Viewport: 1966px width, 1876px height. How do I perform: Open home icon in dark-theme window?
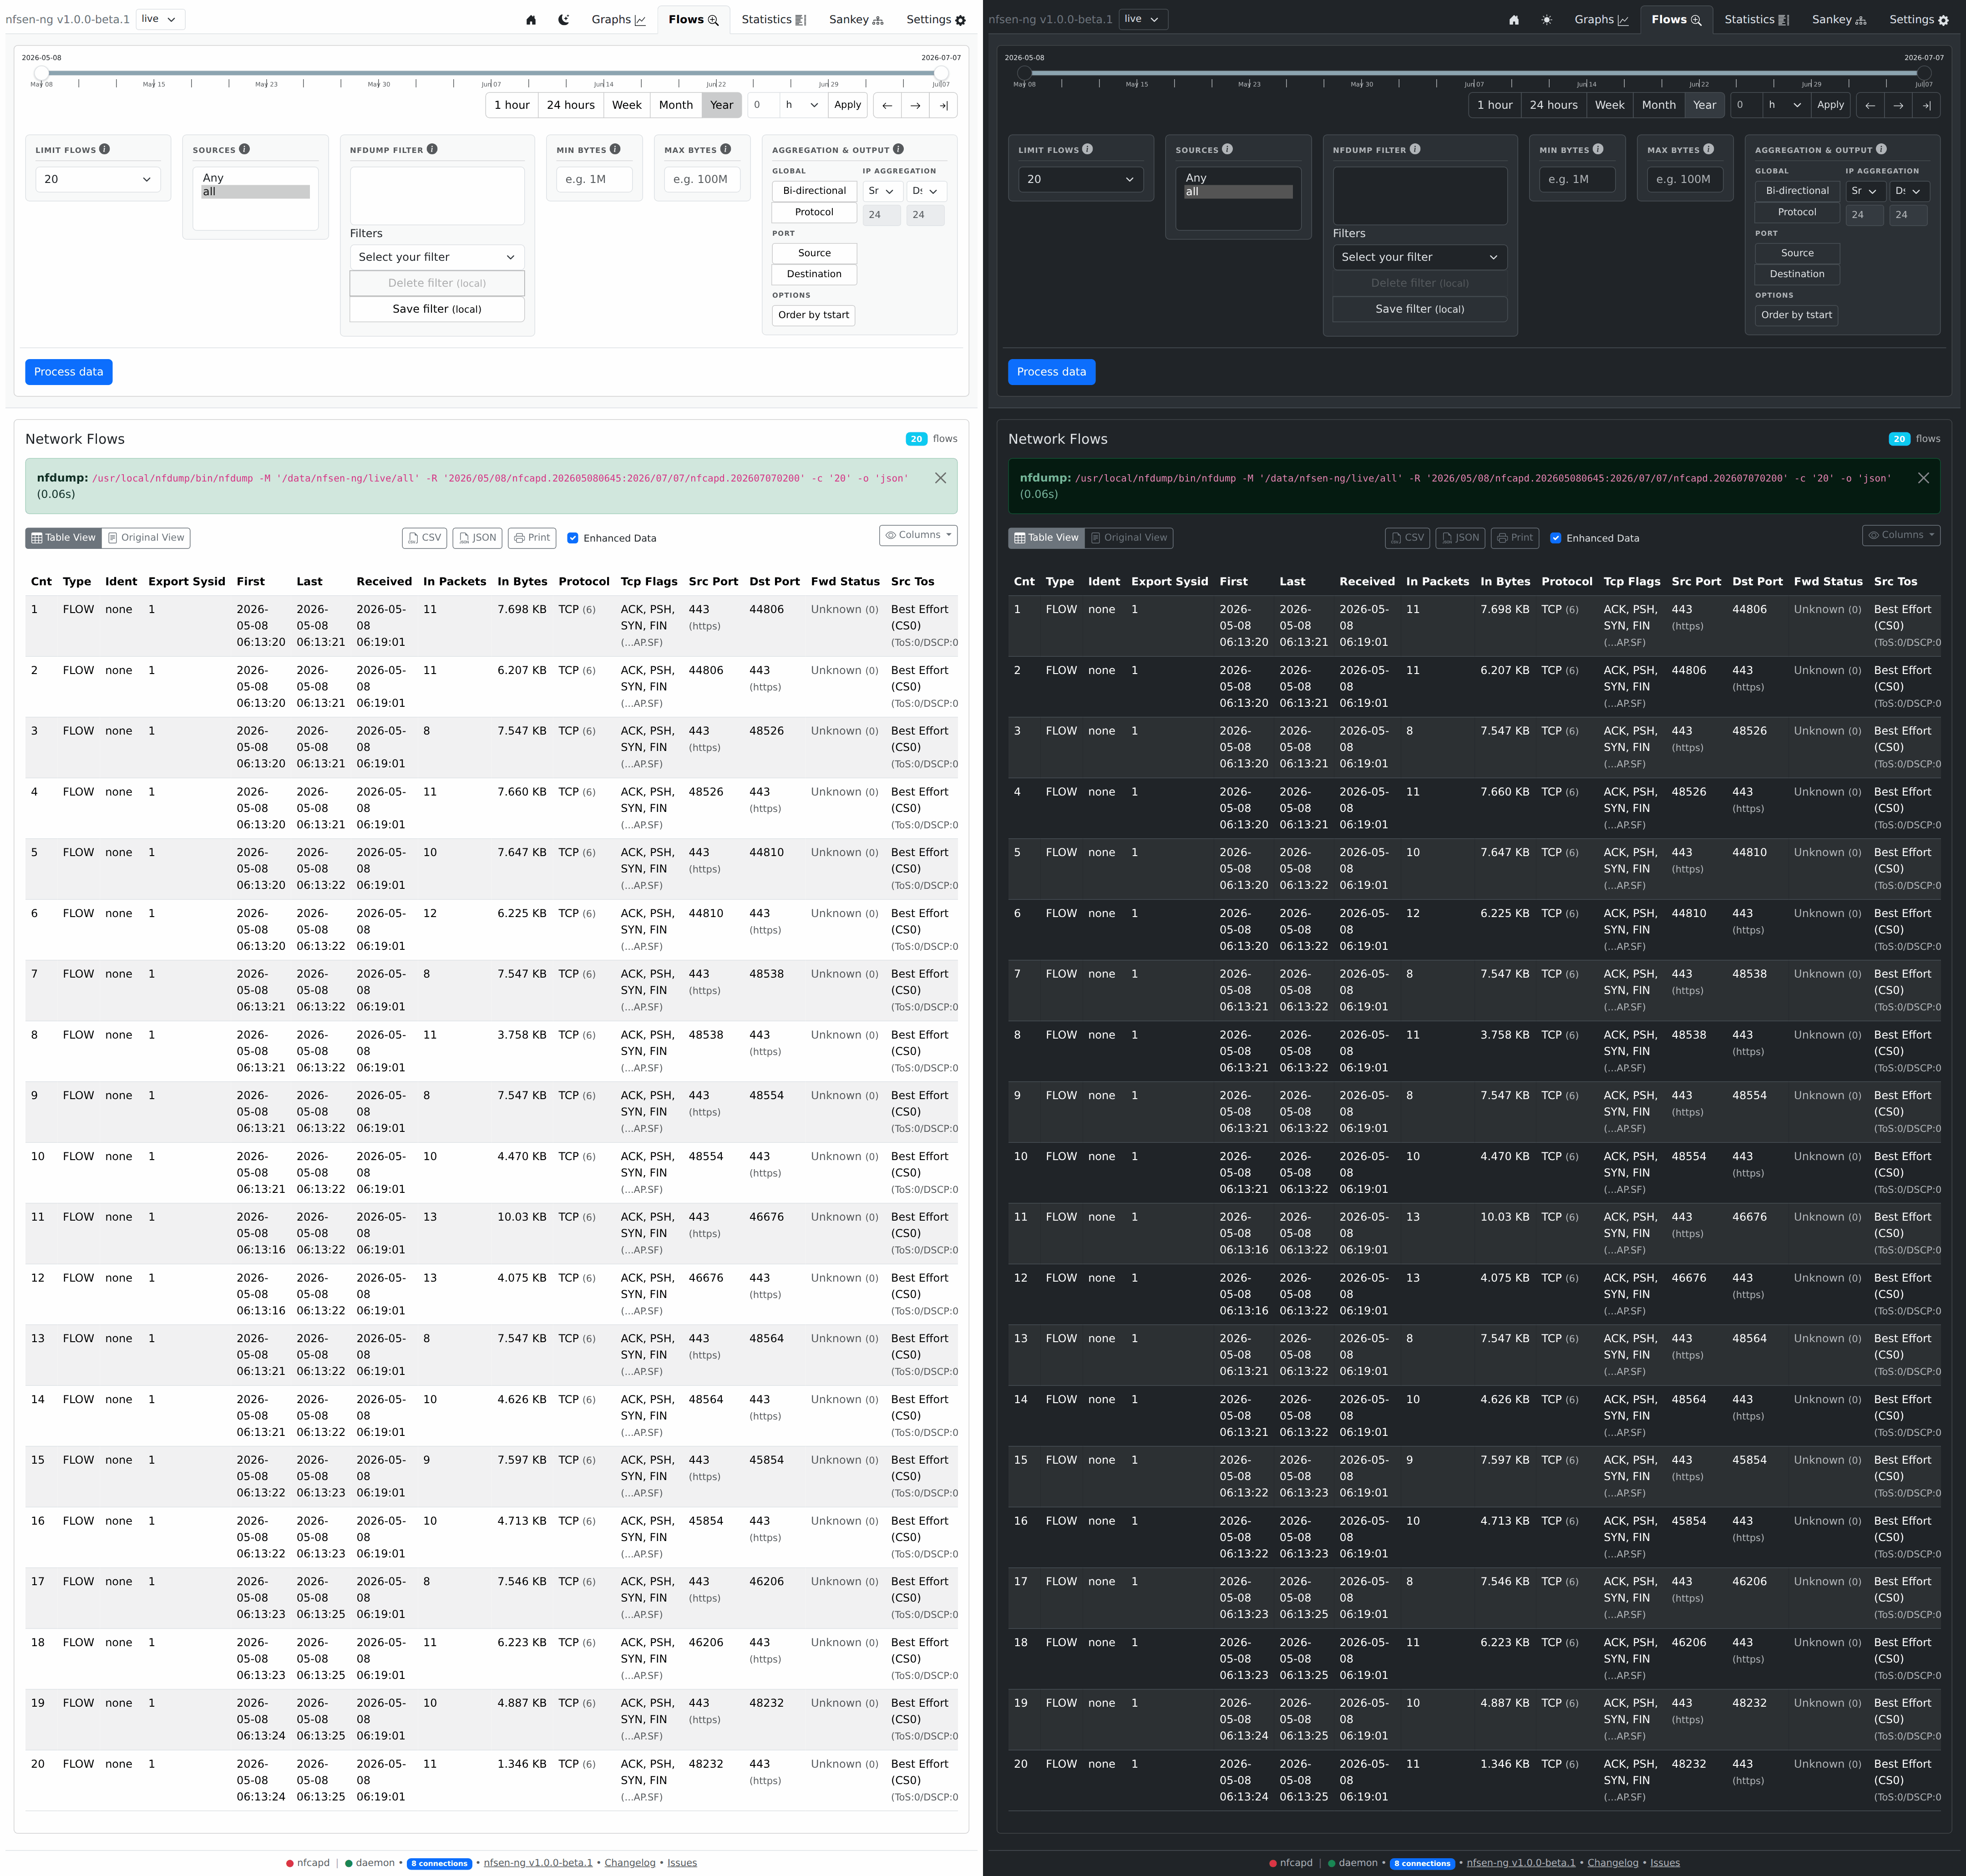1514,20
